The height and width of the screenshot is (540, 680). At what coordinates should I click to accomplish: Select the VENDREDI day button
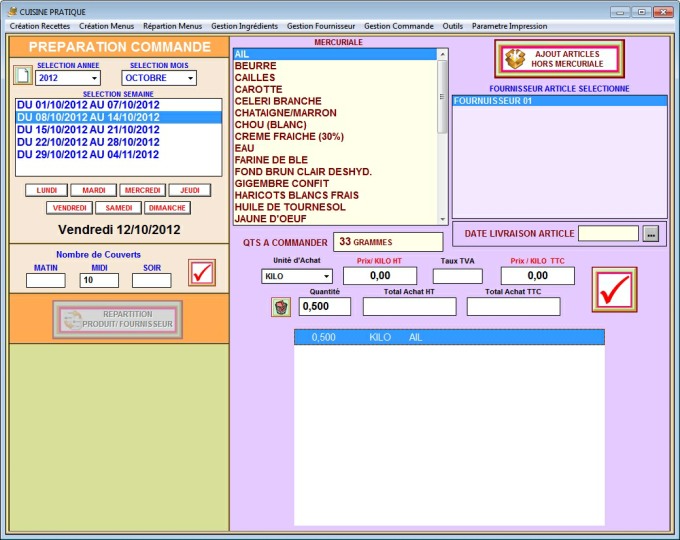tap(69, 208)
